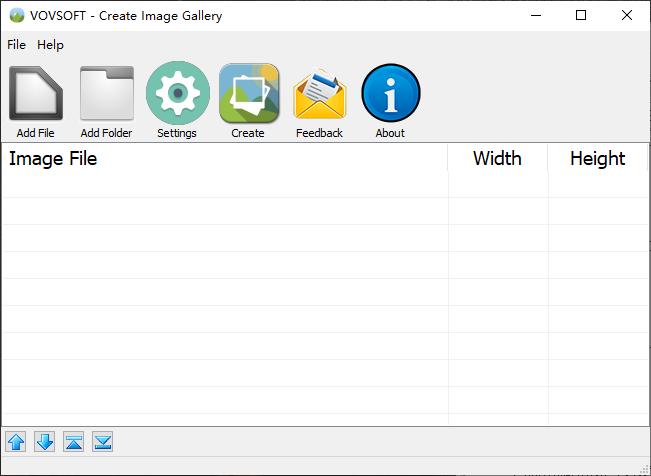The image size is (651, 476).
Task: Move selected image to bottom of list
Action: click(x=103, y=442)
